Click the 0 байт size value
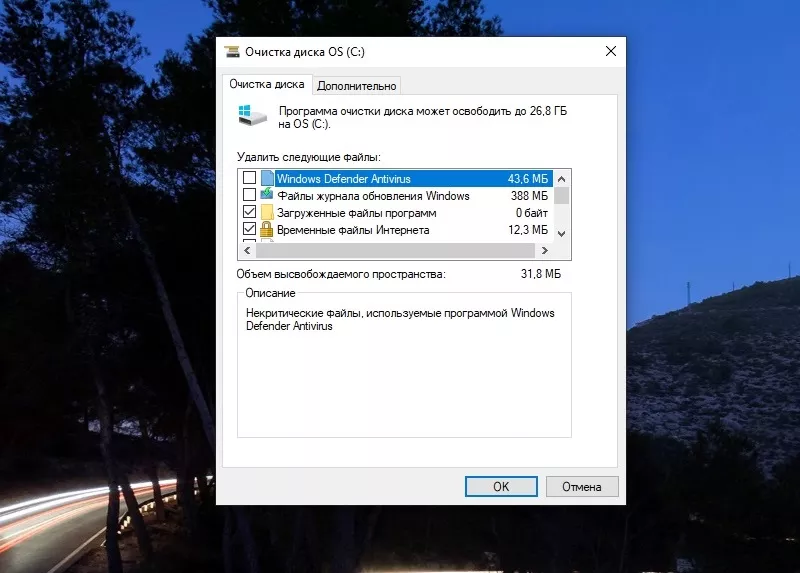The width and height of the screenshot is (800, 573). pyautogui.click(x=531, y=213)
